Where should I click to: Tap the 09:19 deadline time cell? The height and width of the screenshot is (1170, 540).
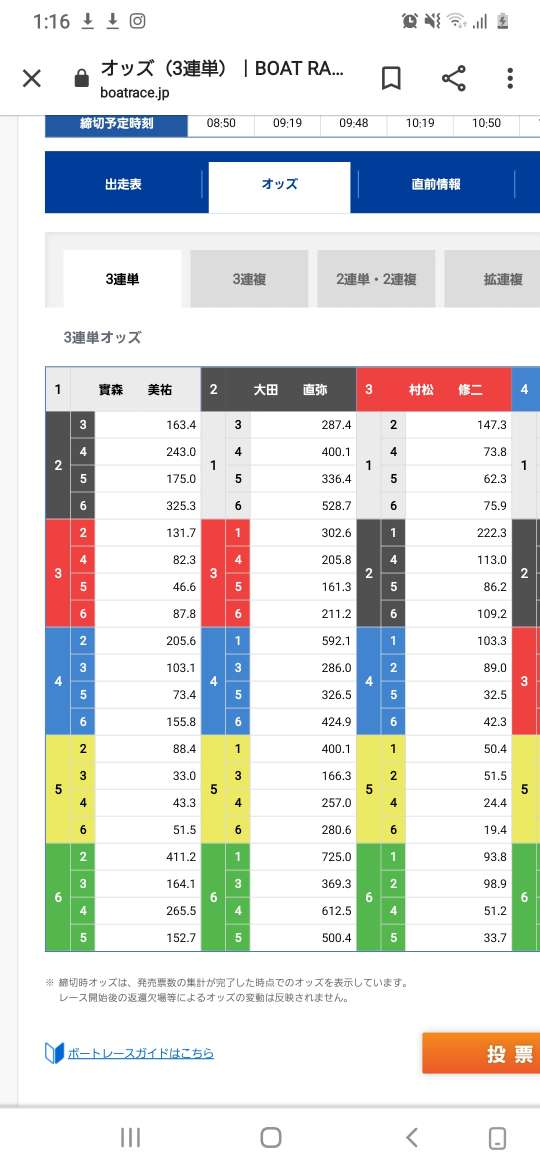click(x=287, y=123)
